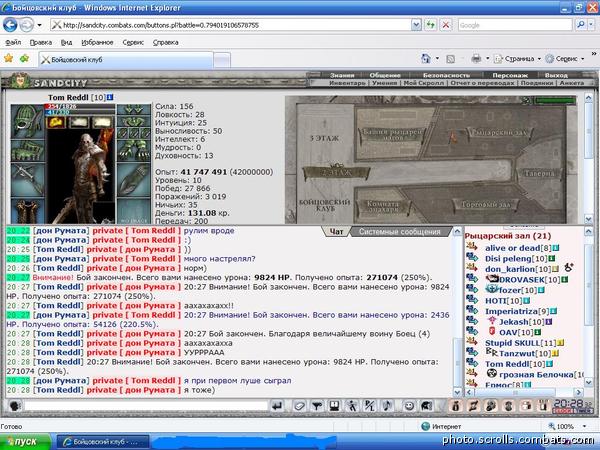Click the player list horizontal scrollbar right arrow
The height and width of the screenshot is (450, 600).
579,392
